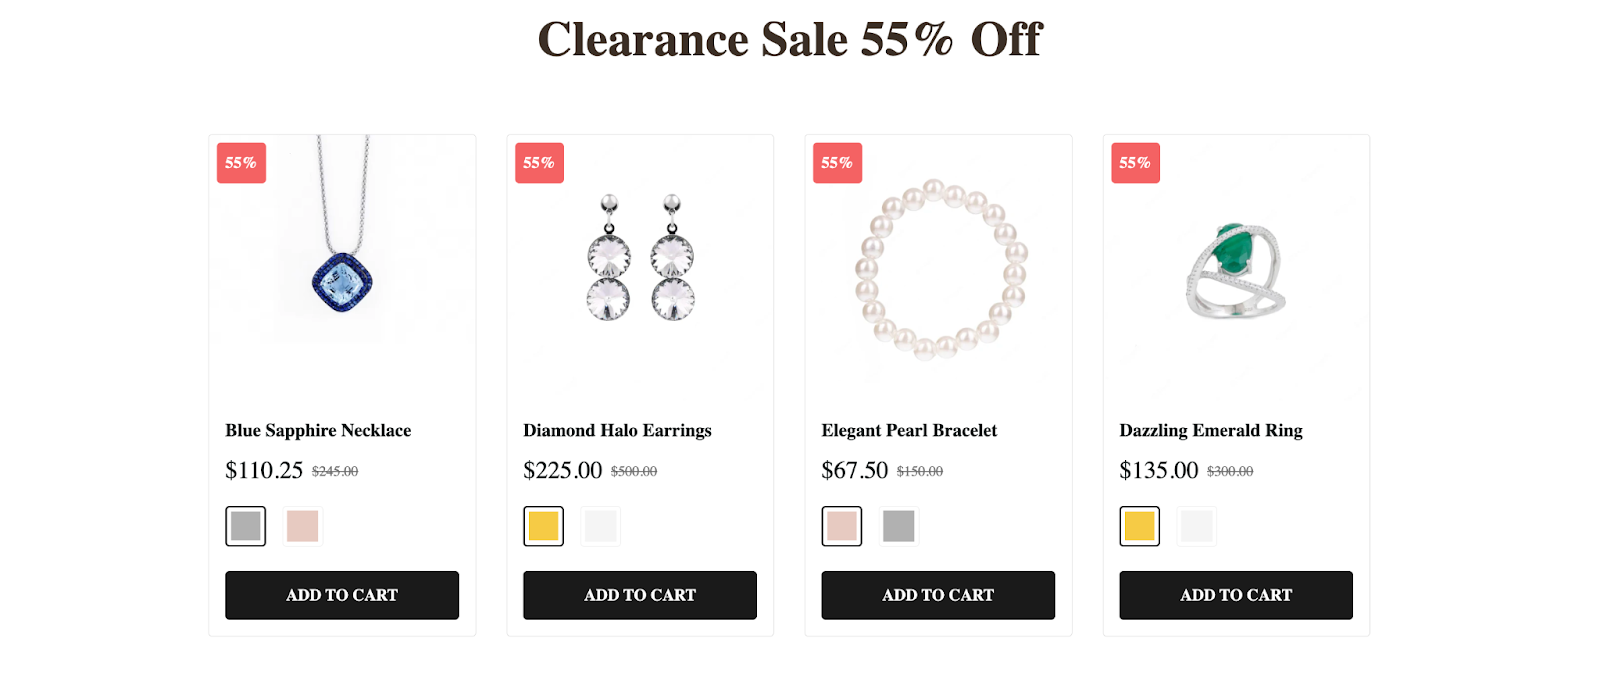Add Dazzling Emerald Ring to cart

point(1236,595)
